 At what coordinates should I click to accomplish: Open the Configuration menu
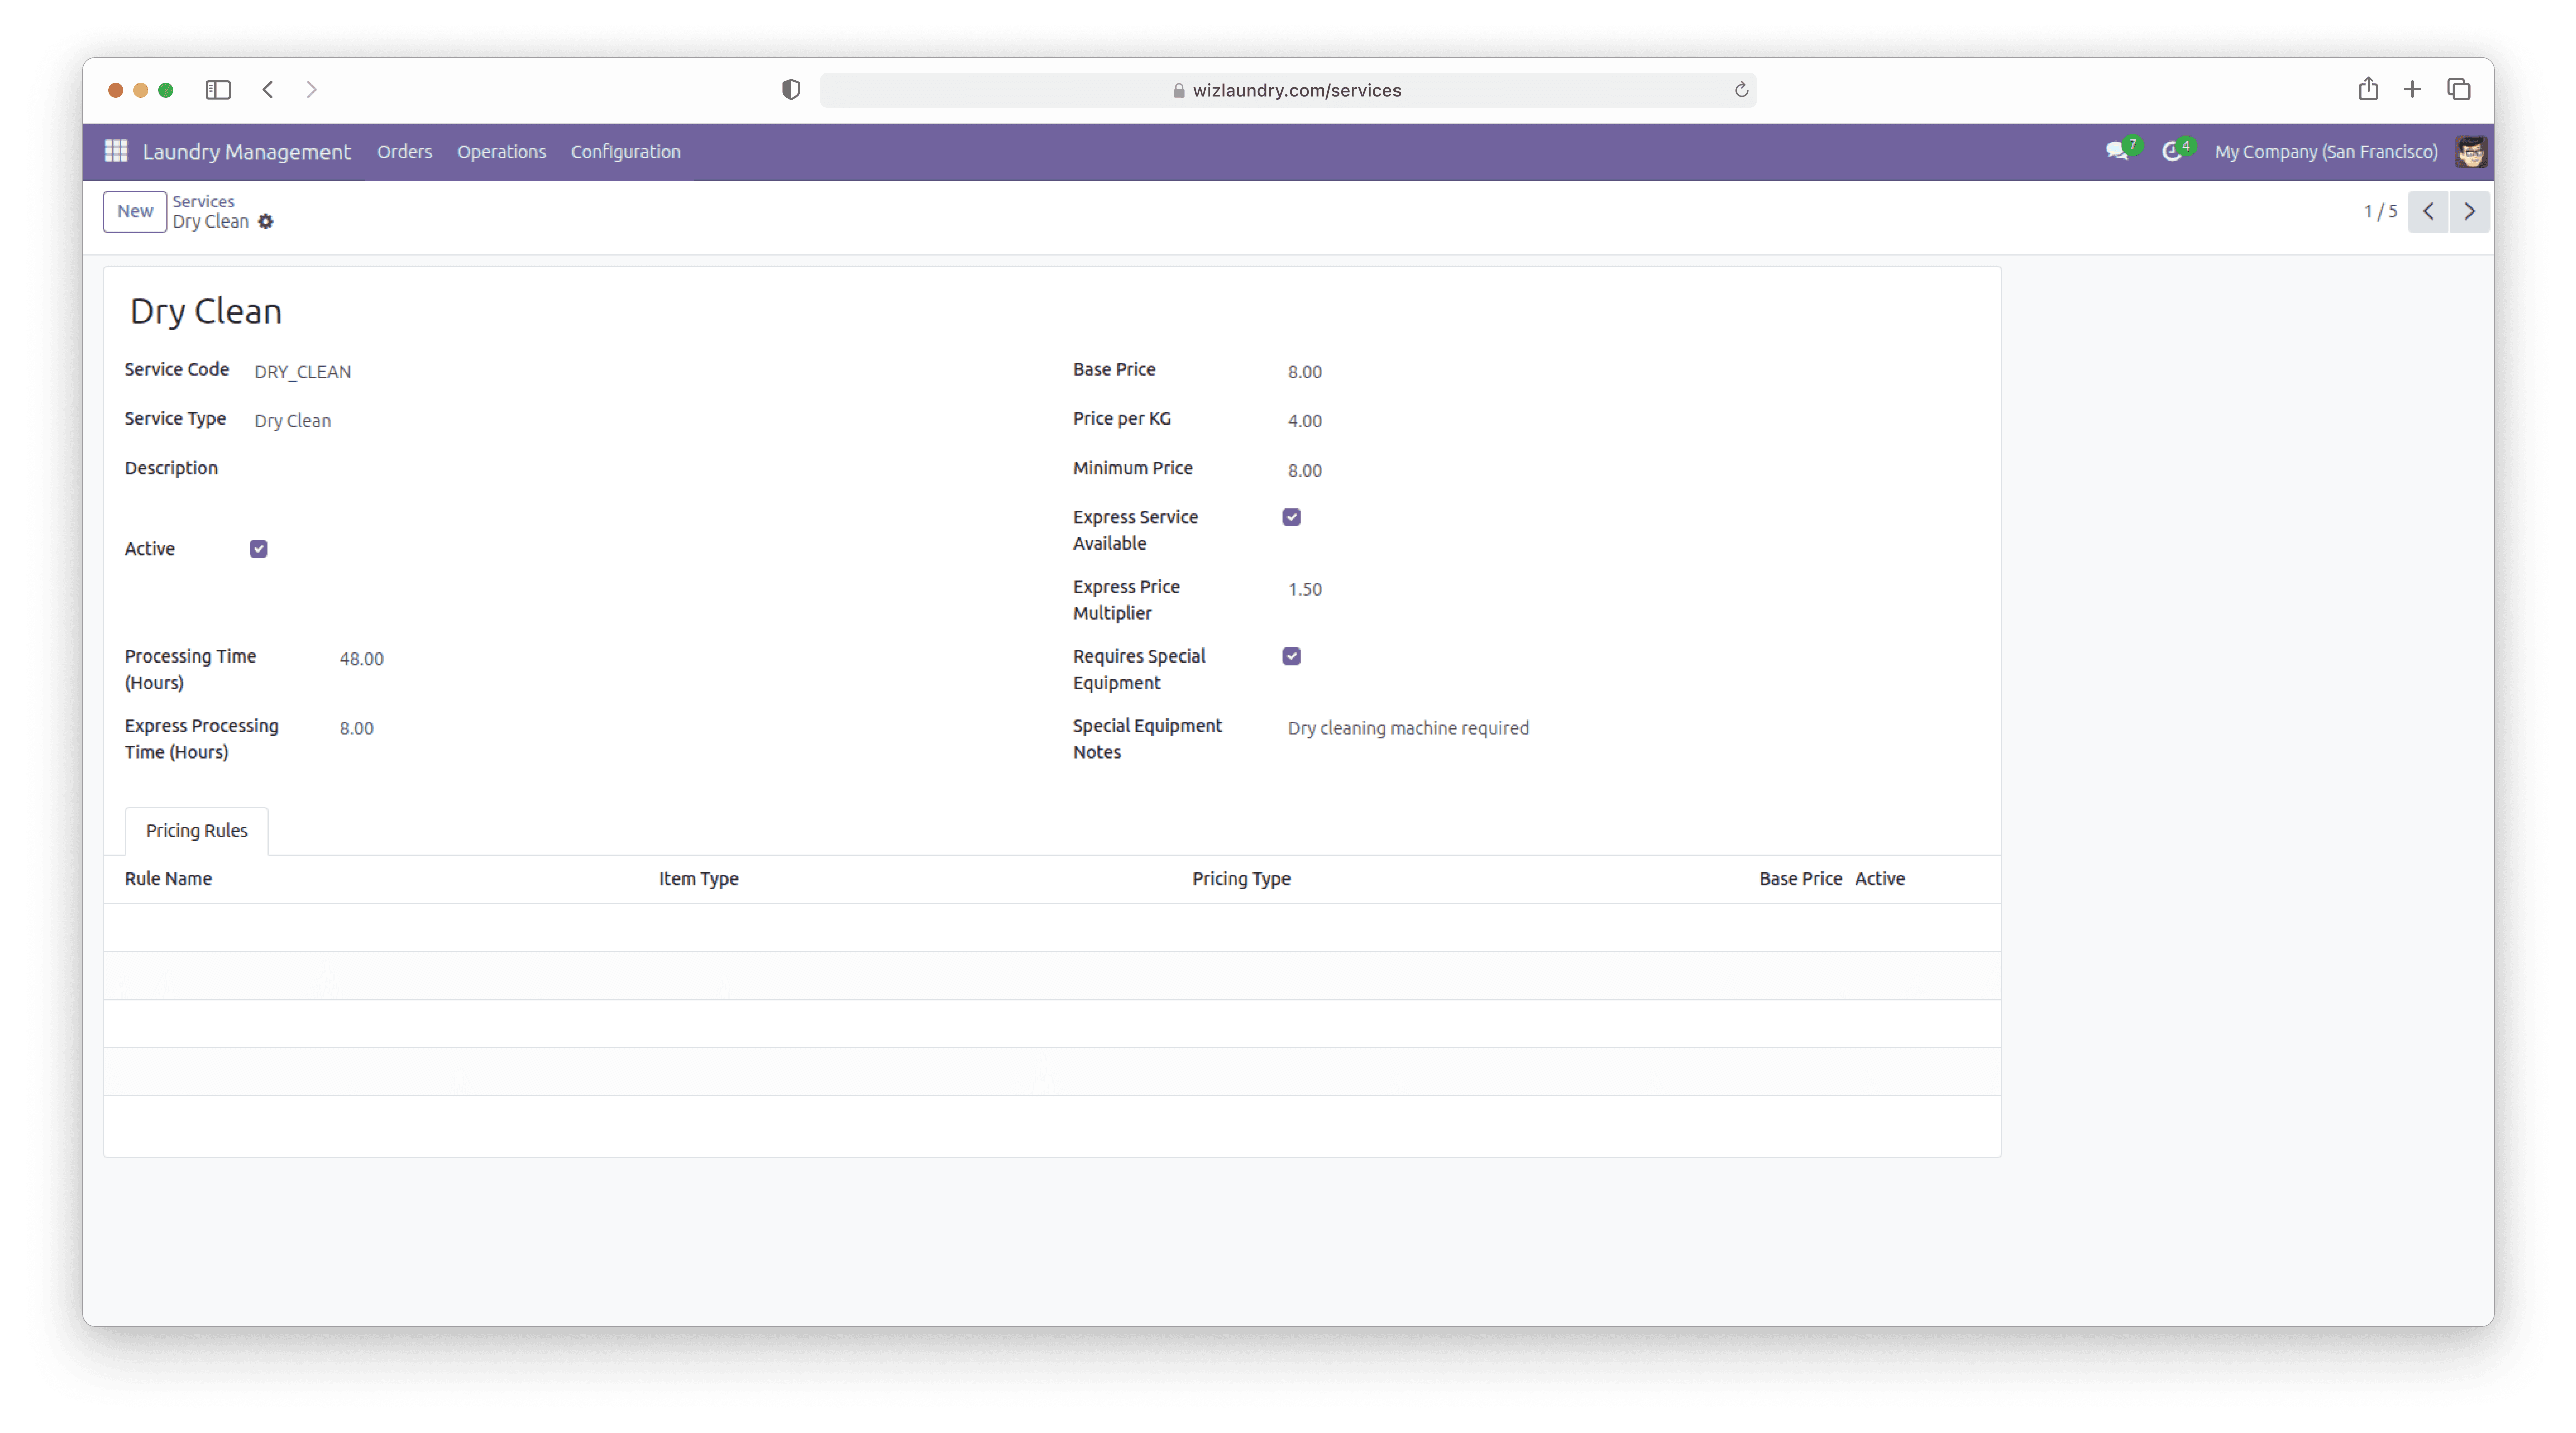625,152
